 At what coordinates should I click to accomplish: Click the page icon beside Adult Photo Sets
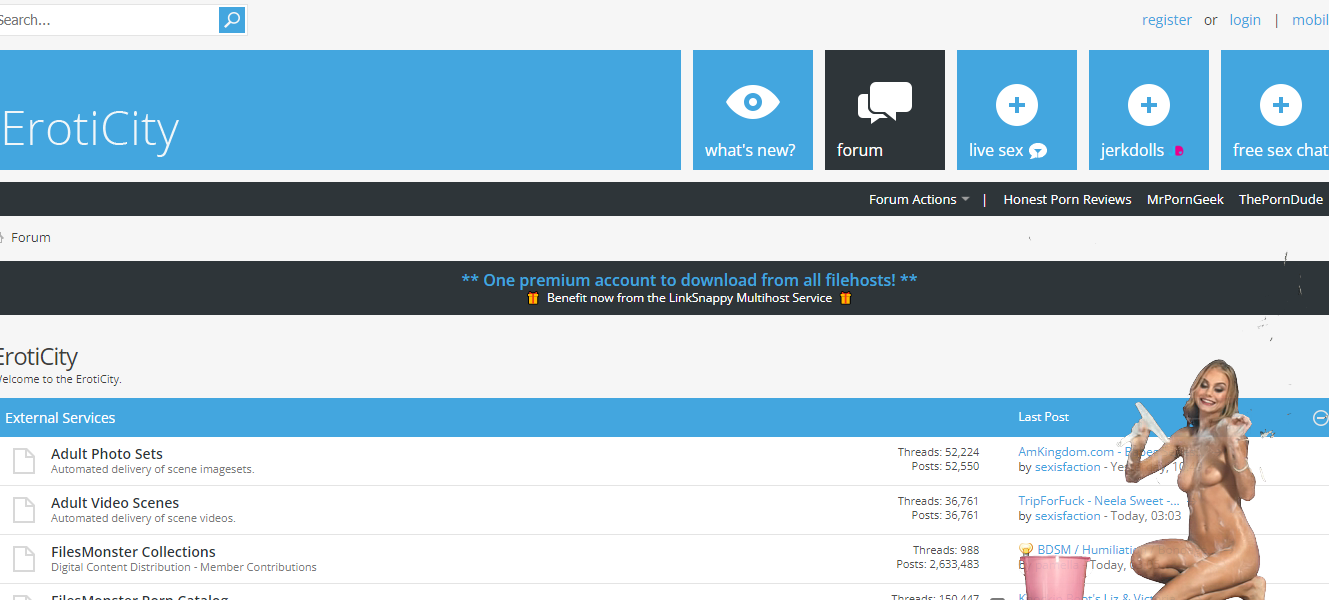coord(23,461)
